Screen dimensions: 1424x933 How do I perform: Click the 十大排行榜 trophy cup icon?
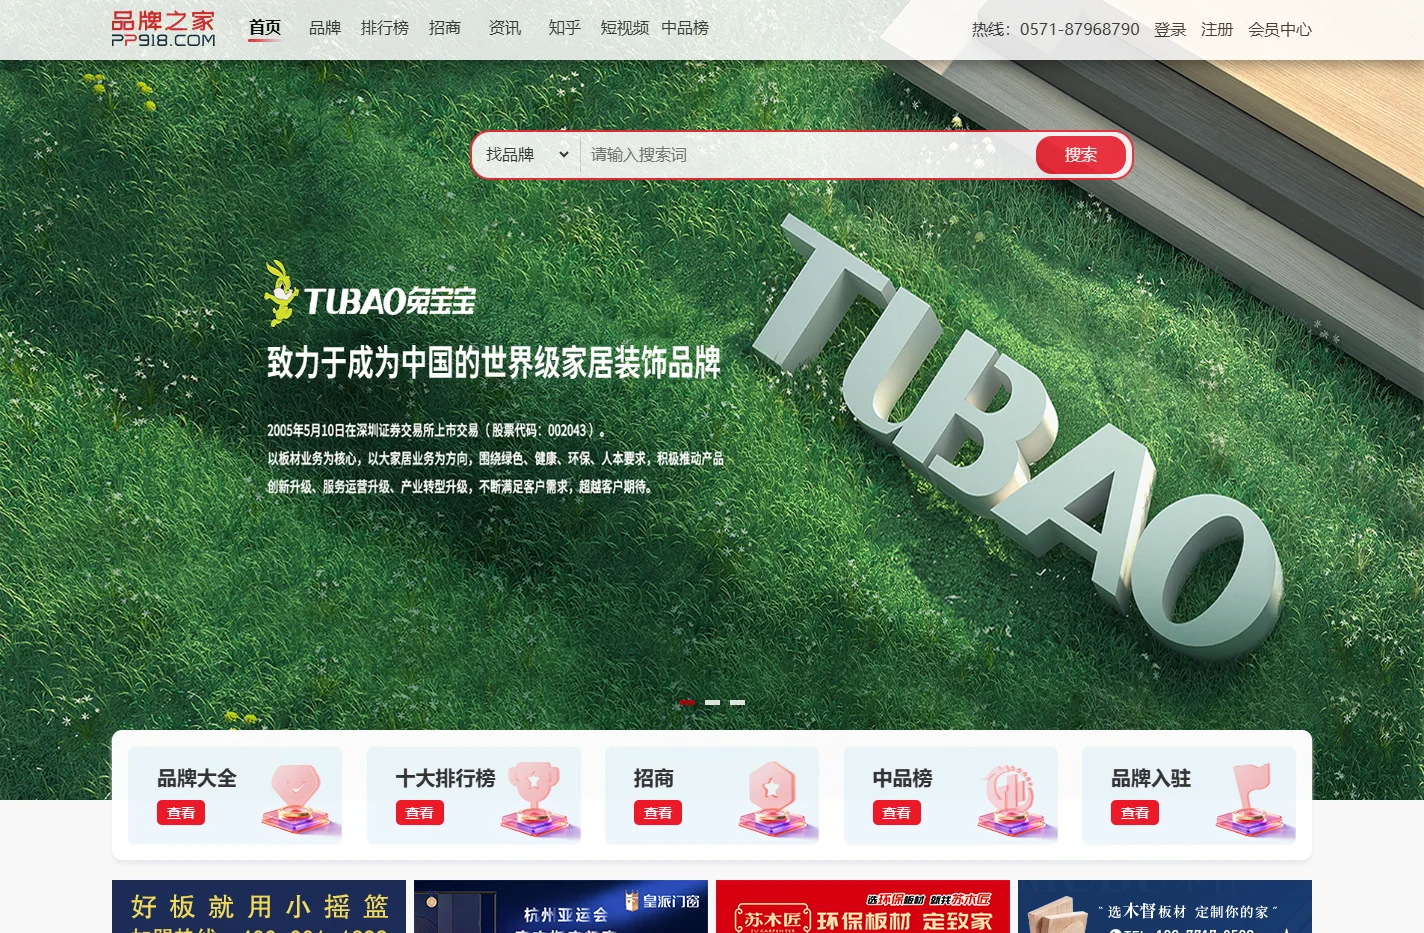point(539,800)
